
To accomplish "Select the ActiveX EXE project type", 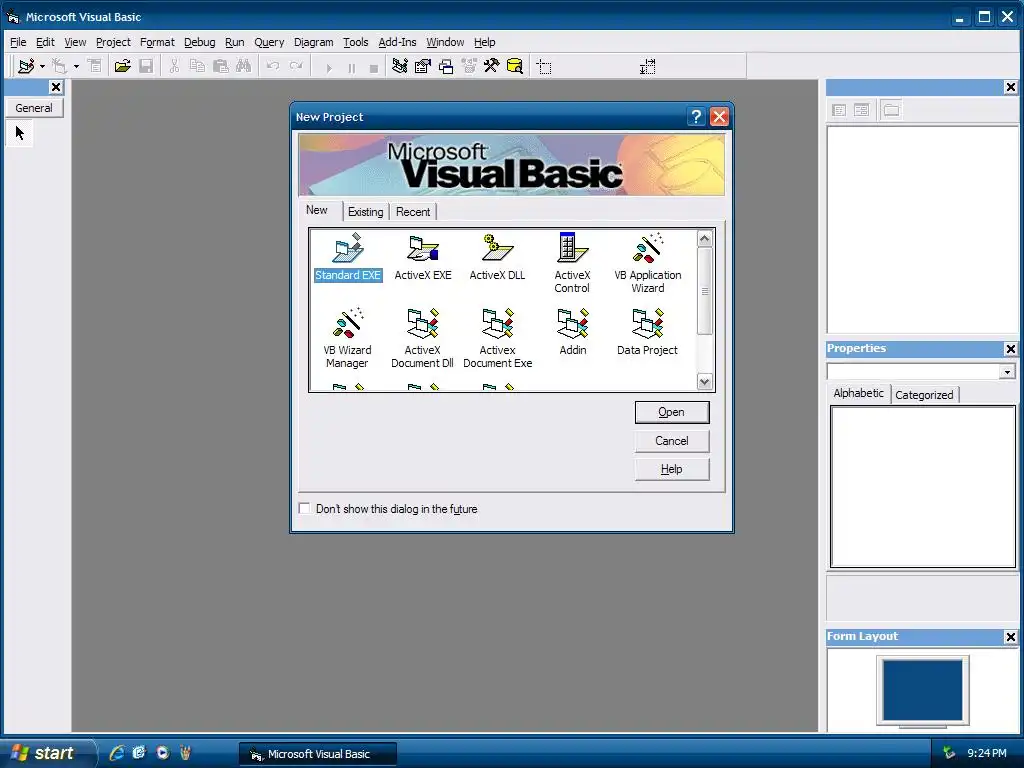I will 423,257.
